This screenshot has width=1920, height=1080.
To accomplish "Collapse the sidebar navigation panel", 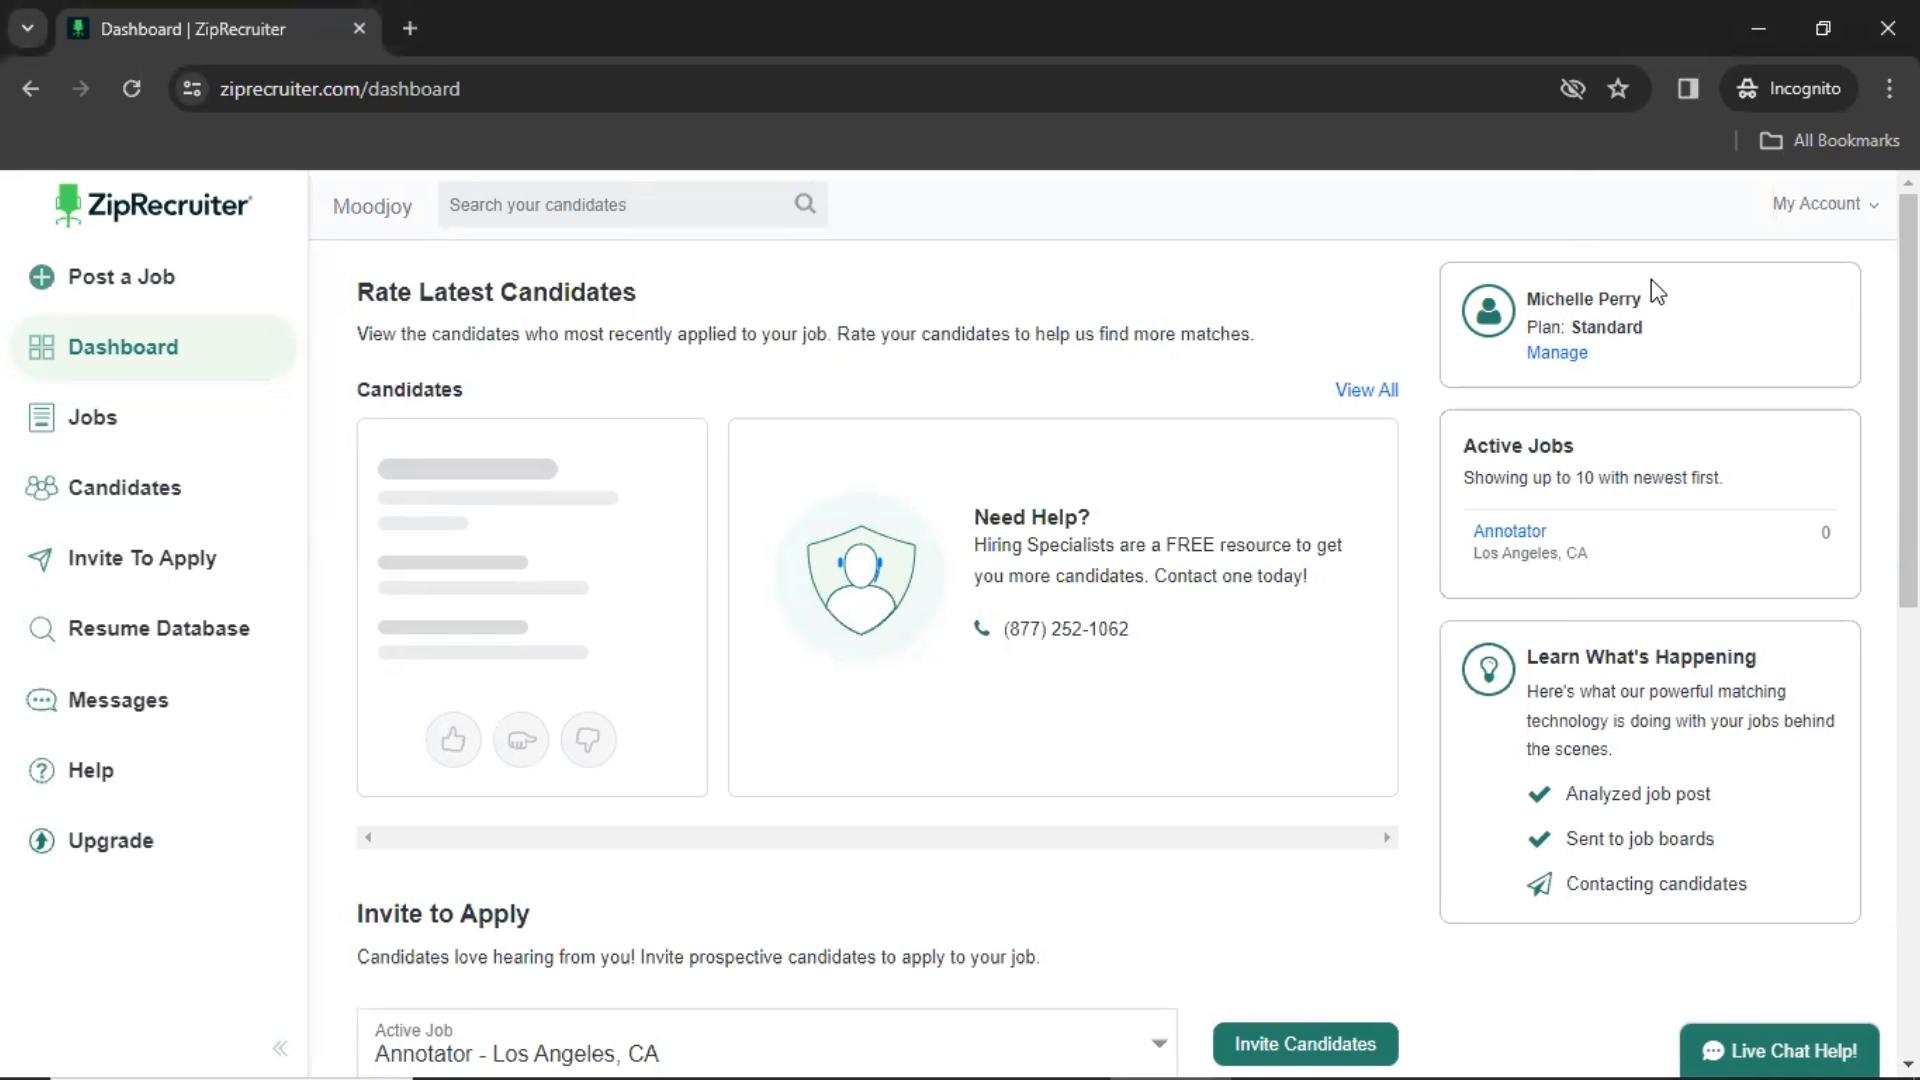I will (x=280, y=1047).
